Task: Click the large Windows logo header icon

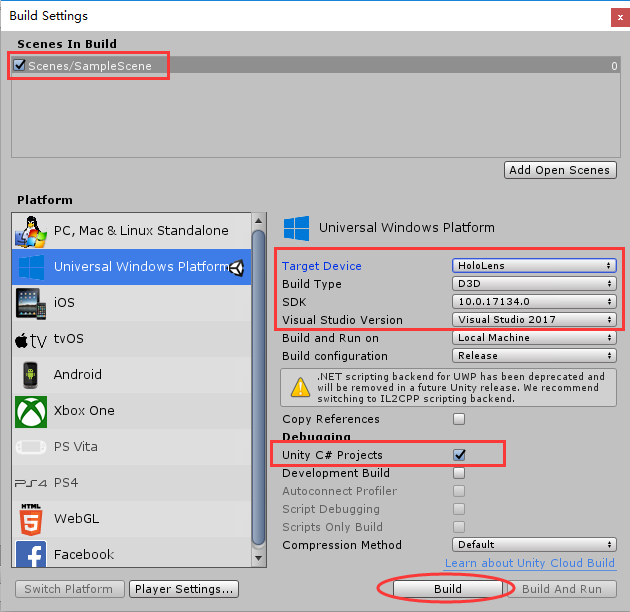Action: (x=297, y=228)
